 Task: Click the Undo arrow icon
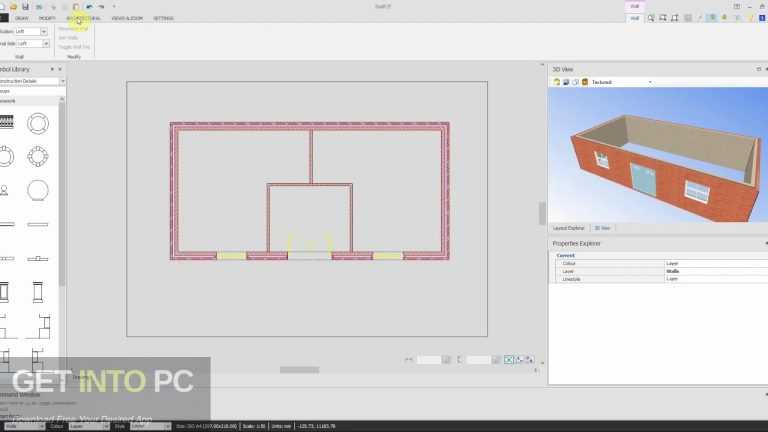[89, 7]
